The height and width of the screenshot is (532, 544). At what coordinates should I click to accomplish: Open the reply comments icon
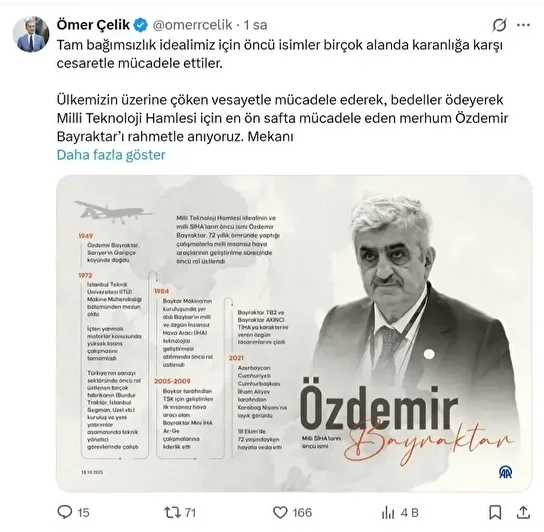pos(65,512)
